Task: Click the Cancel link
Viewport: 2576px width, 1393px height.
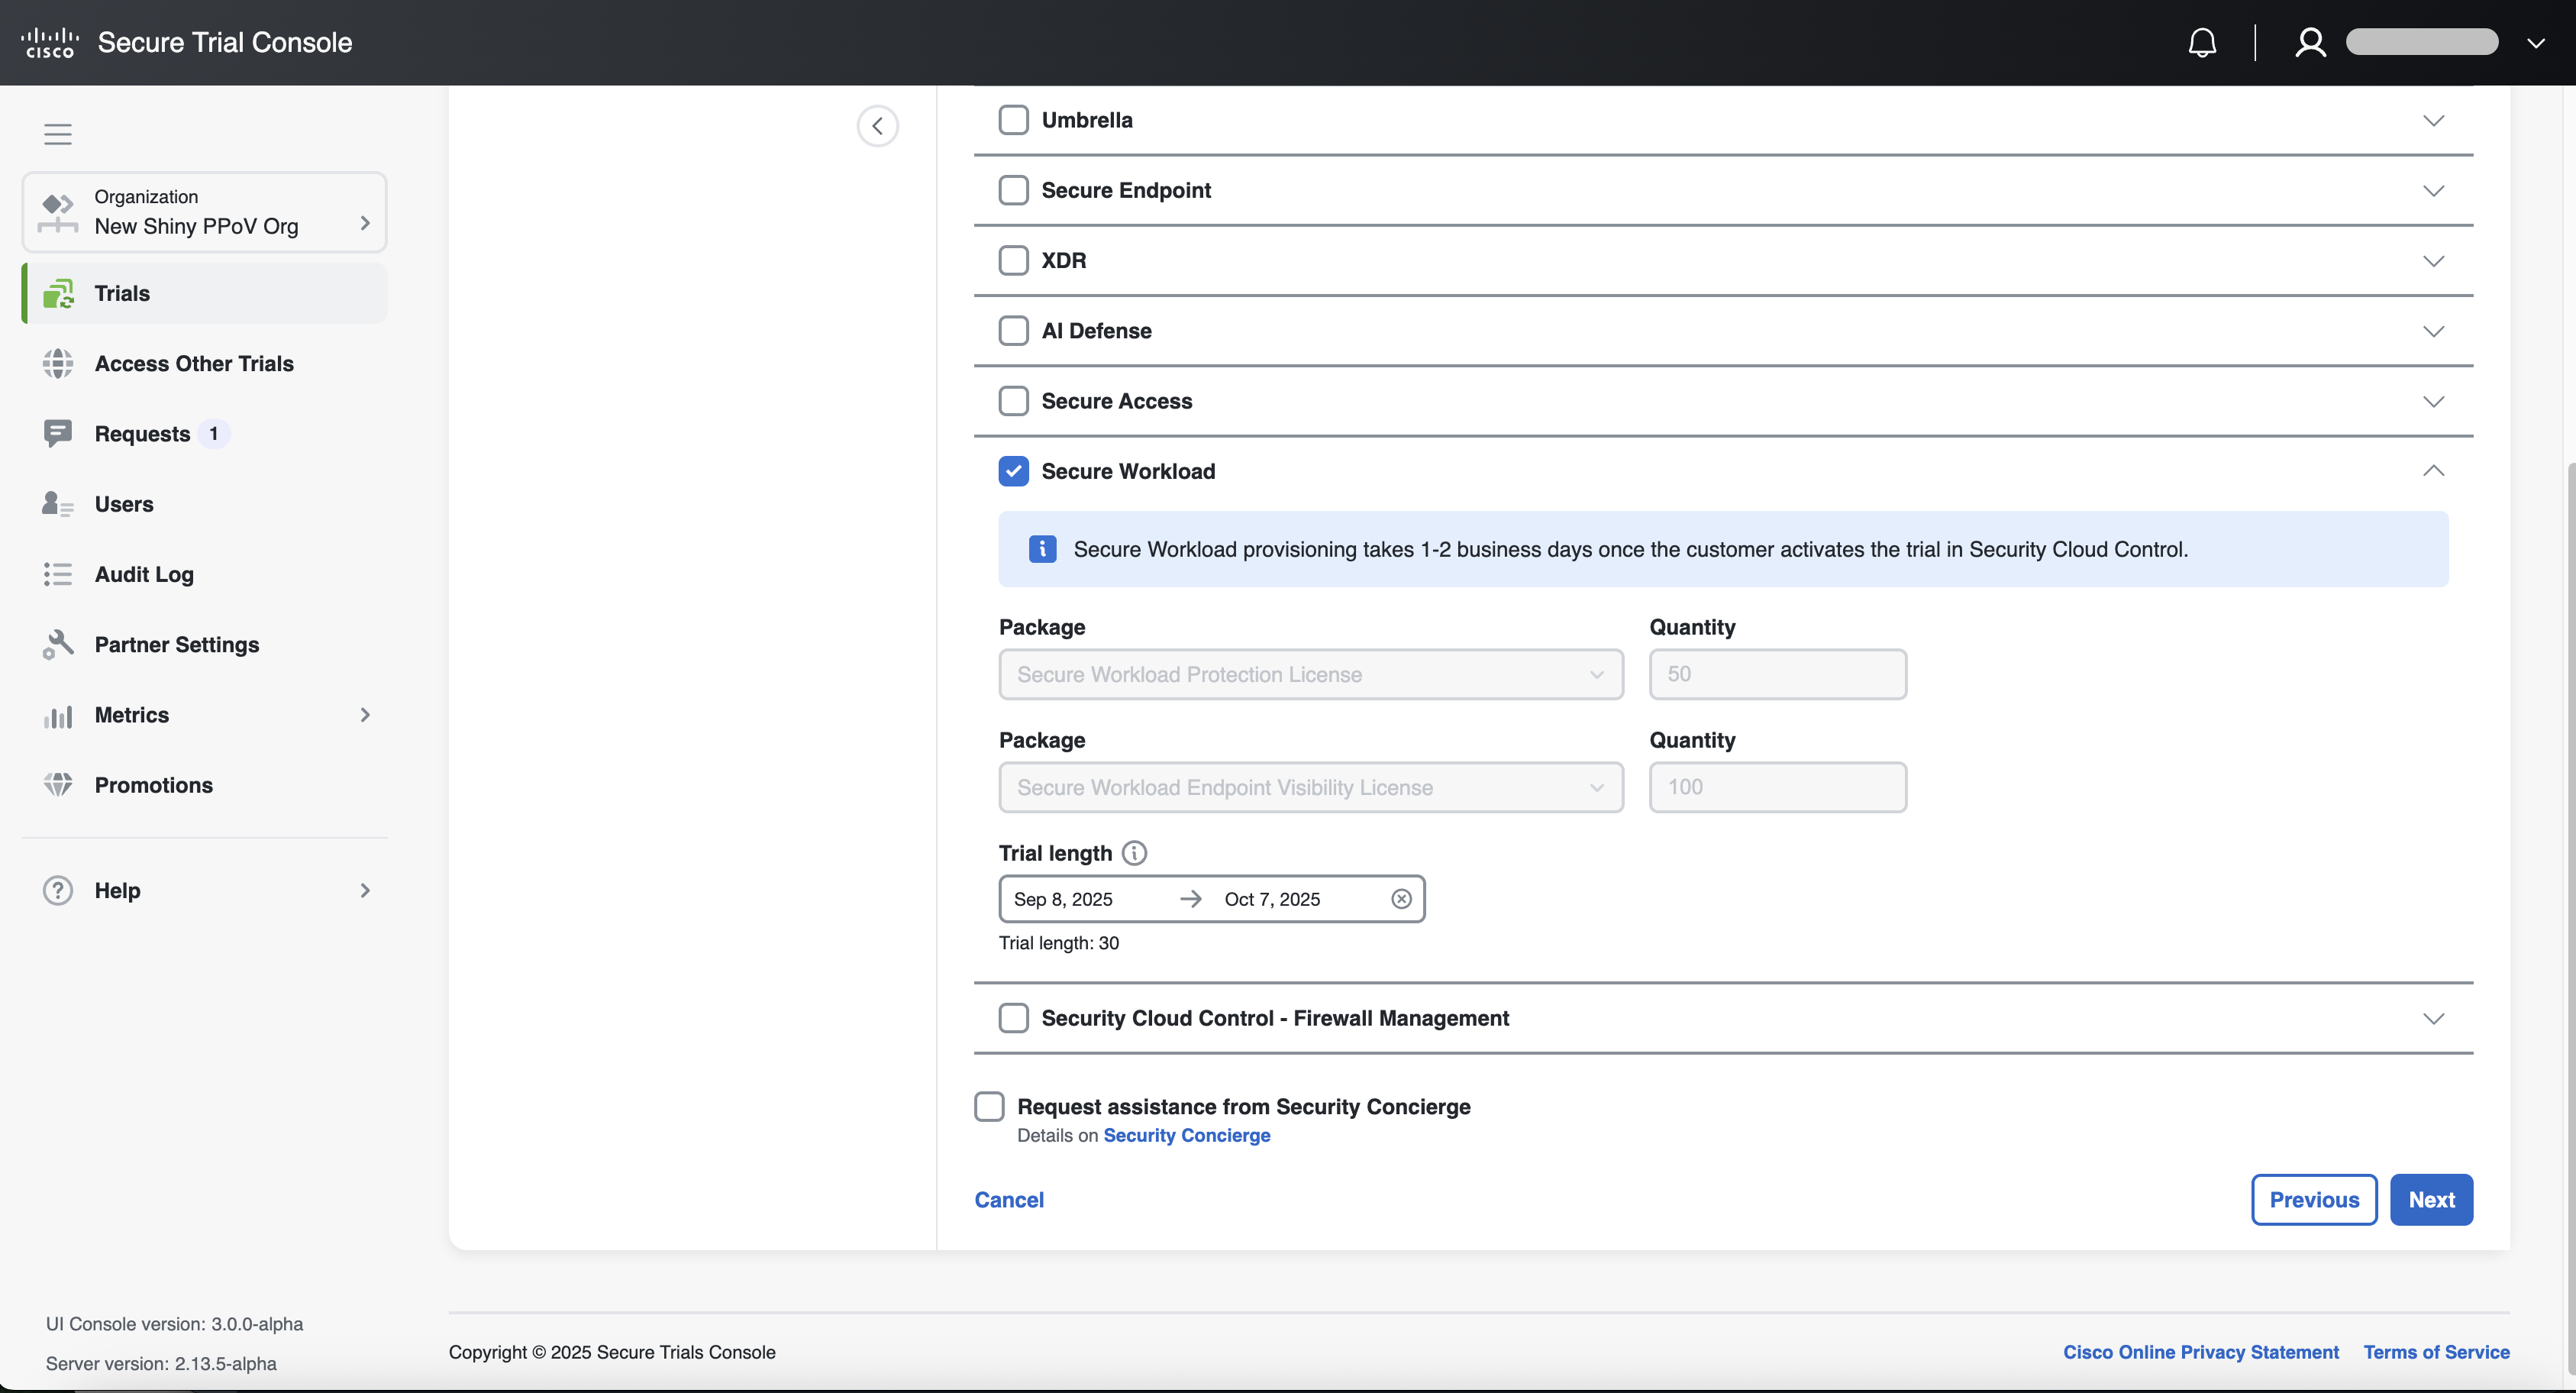Action: pos(1009,1199)
